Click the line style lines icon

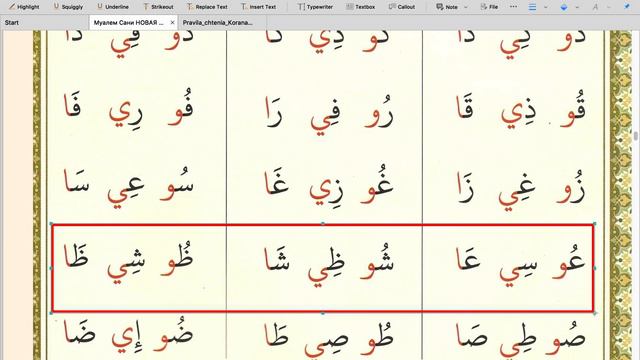(532, 7)
